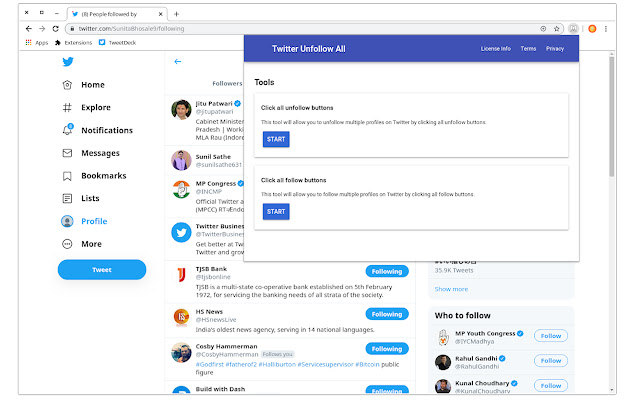The image size is (640, 400).
Task: Click the profile avatar icon in sidebar
Action: pyautogui.click(x=67, y=221)
